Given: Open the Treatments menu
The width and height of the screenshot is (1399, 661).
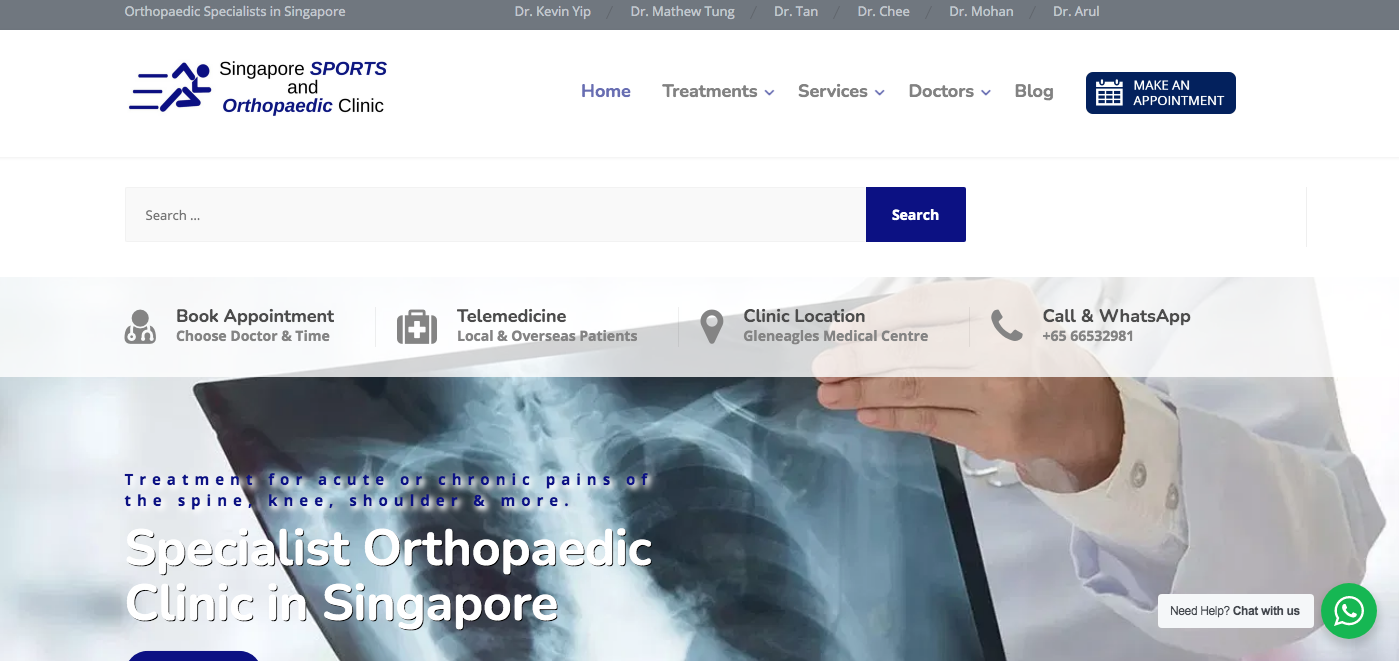Looking at the screenshot, I should (710, 91).
